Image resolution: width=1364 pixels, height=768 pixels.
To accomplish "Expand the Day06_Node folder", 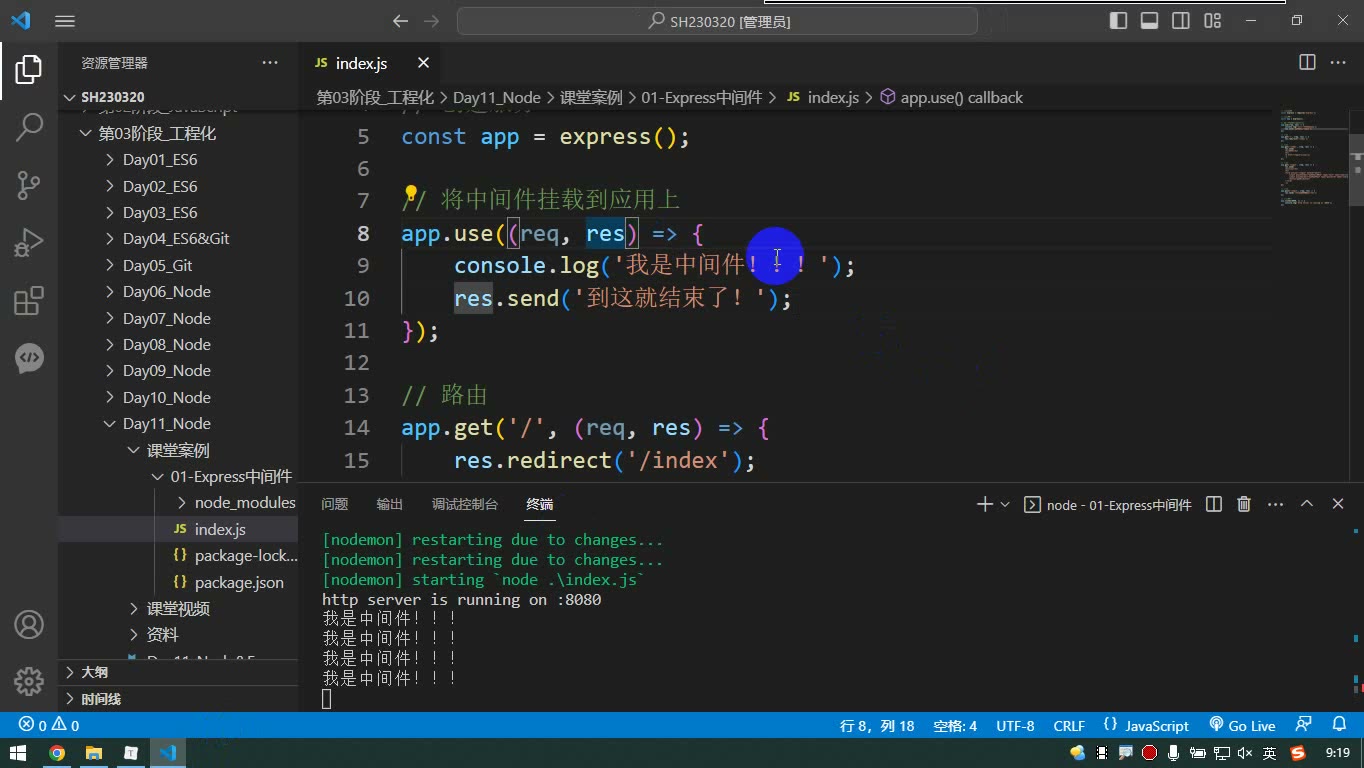I will click(x=166, y=292).
